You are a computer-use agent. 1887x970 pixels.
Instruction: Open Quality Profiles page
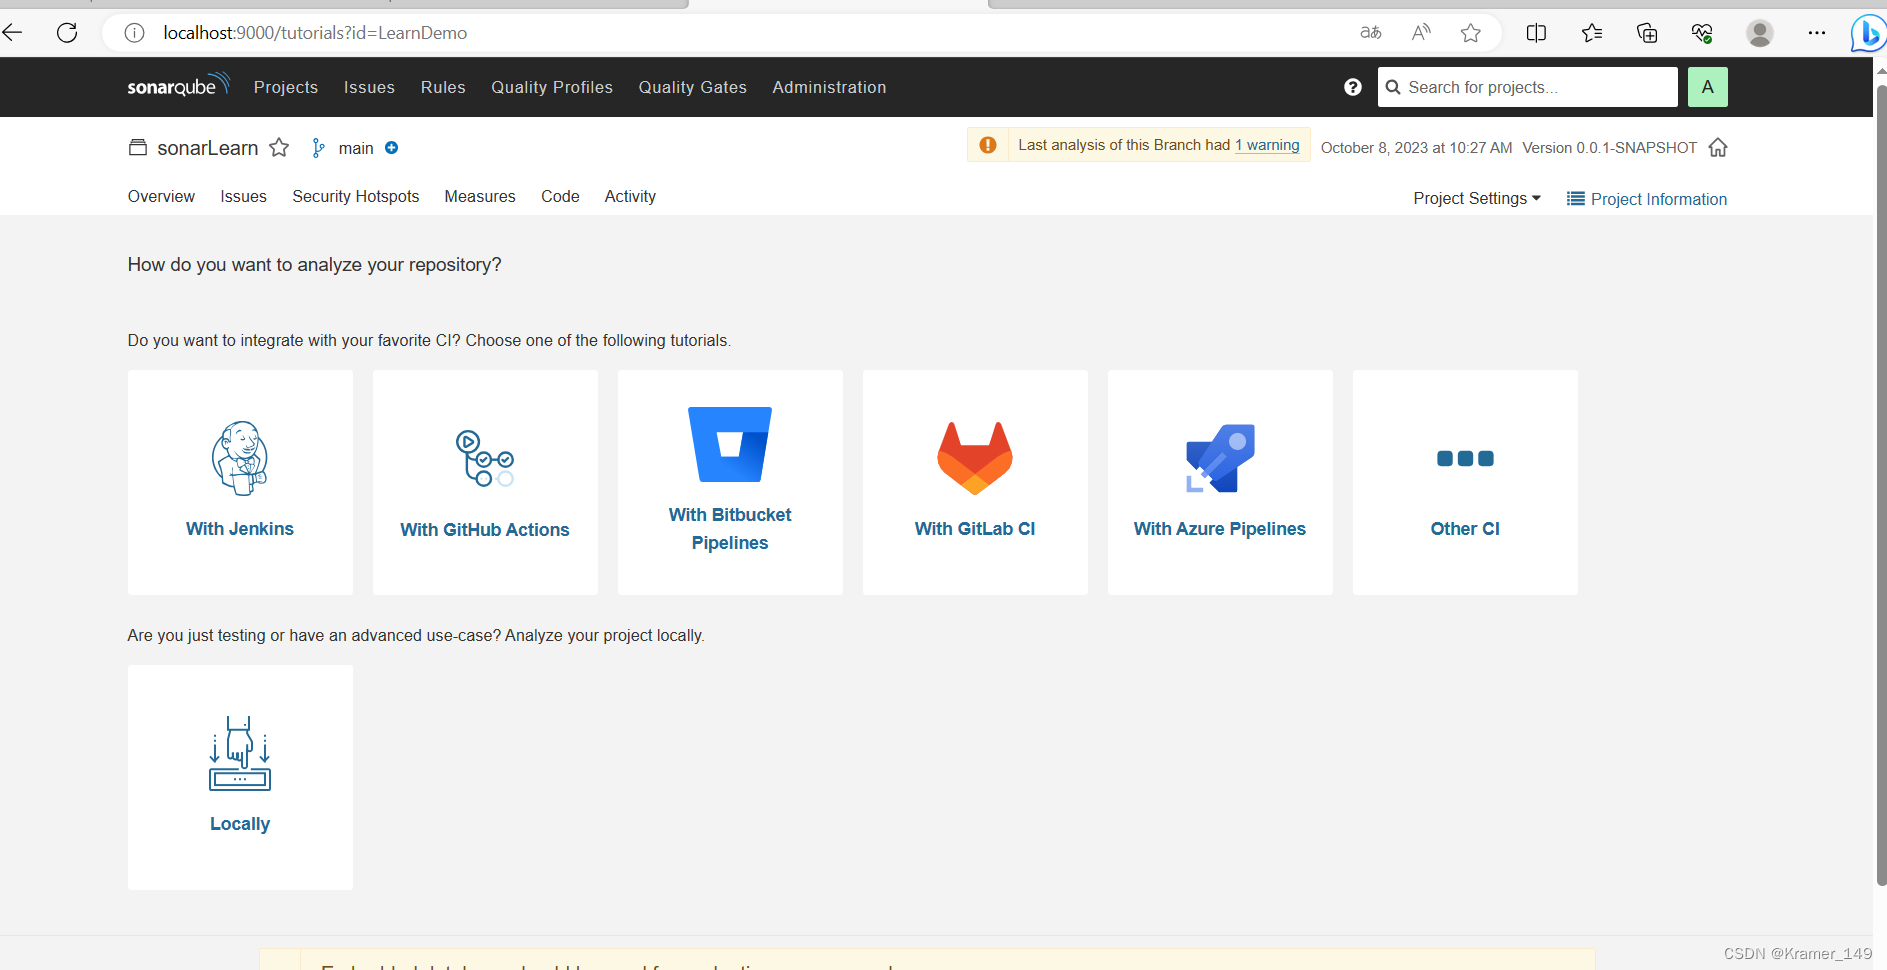(552, 87)
